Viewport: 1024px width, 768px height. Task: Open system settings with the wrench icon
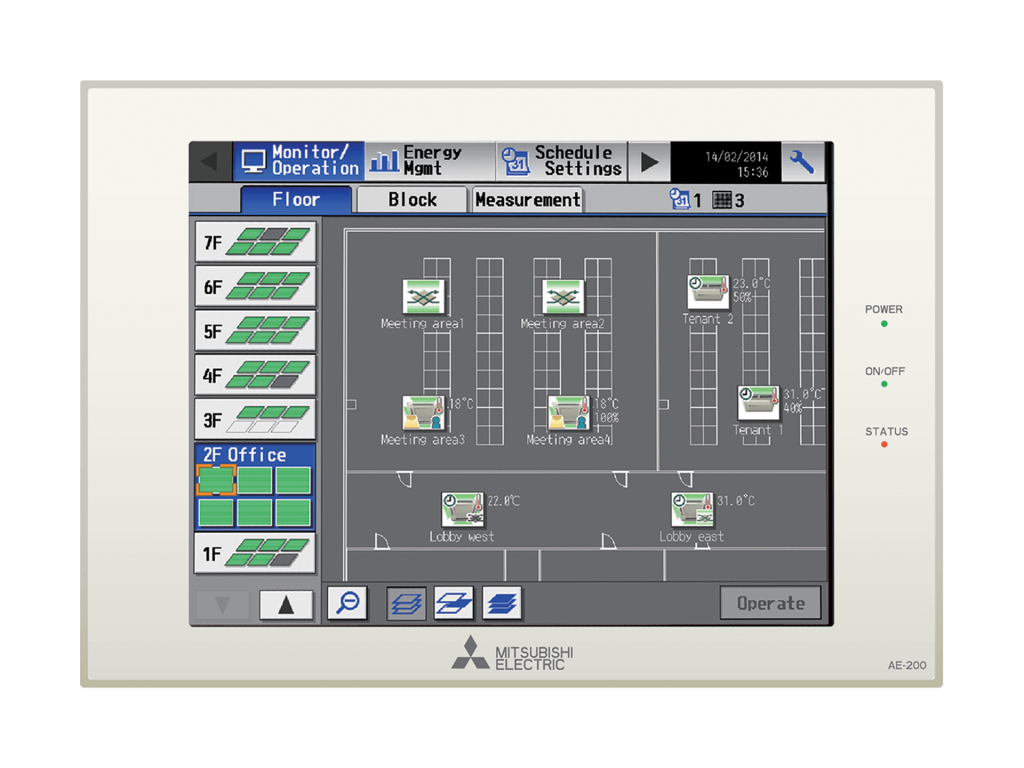803,160
